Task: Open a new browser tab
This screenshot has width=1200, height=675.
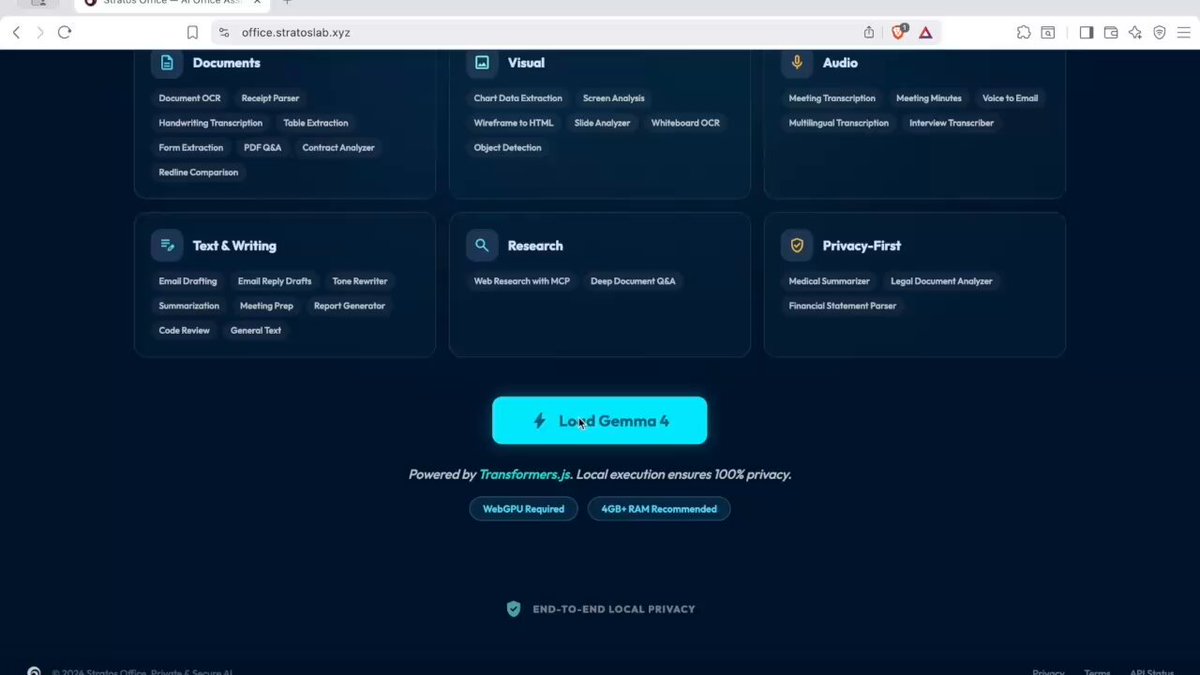Action: coord(287,3)
